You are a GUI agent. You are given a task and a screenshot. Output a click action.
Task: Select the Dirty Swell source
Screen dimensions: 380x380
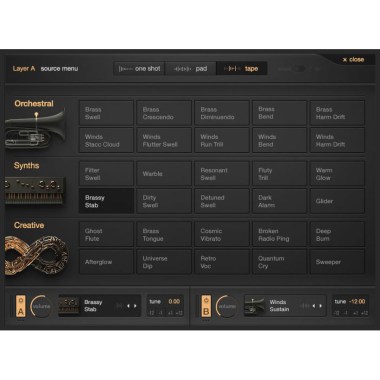click(164, 201)
